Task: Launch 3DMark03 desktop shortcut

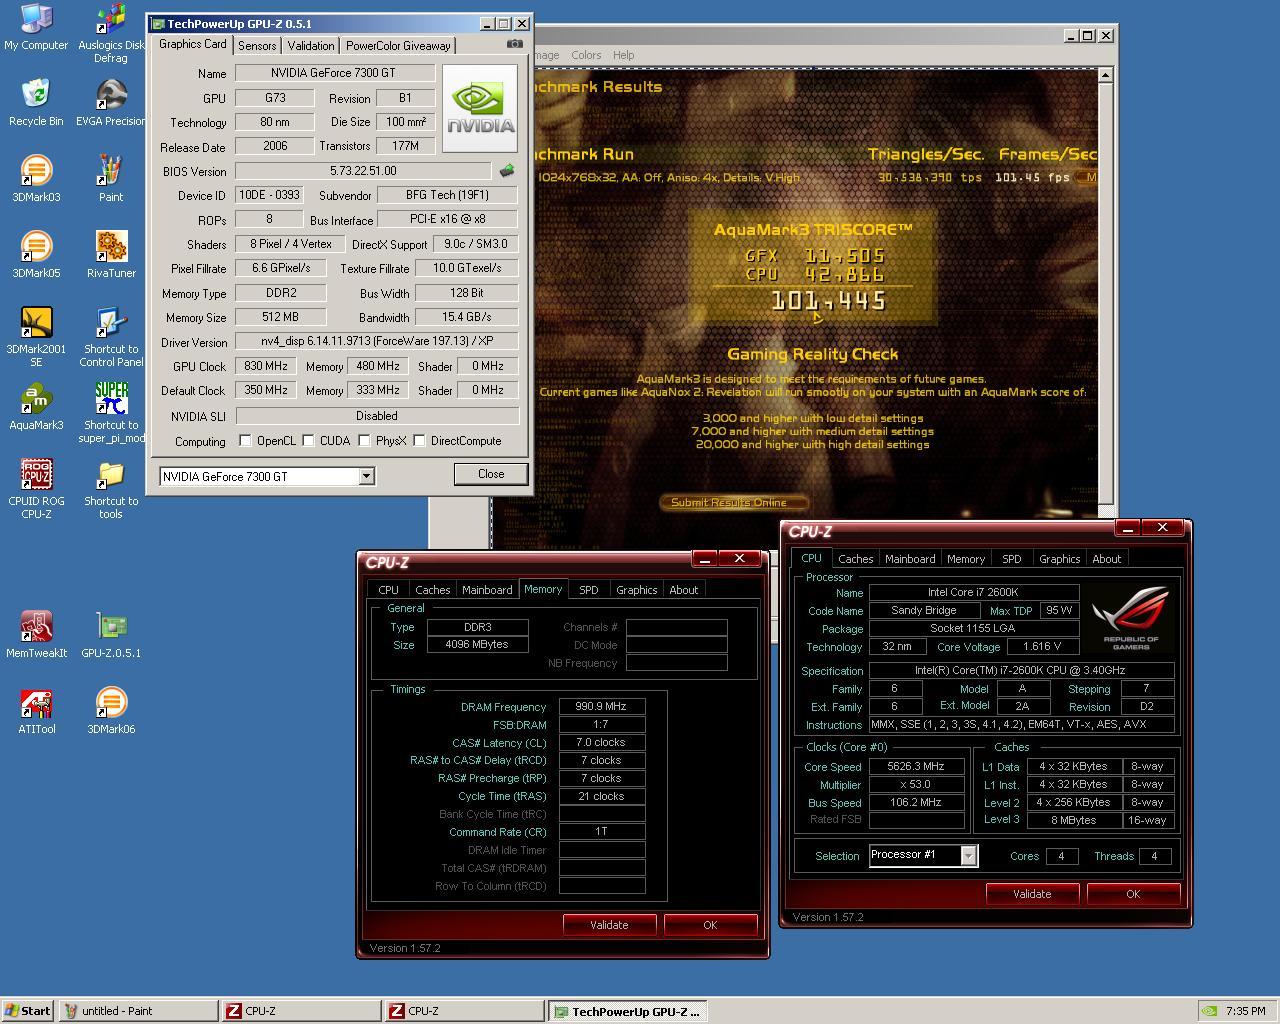Action: click(36, 179)
